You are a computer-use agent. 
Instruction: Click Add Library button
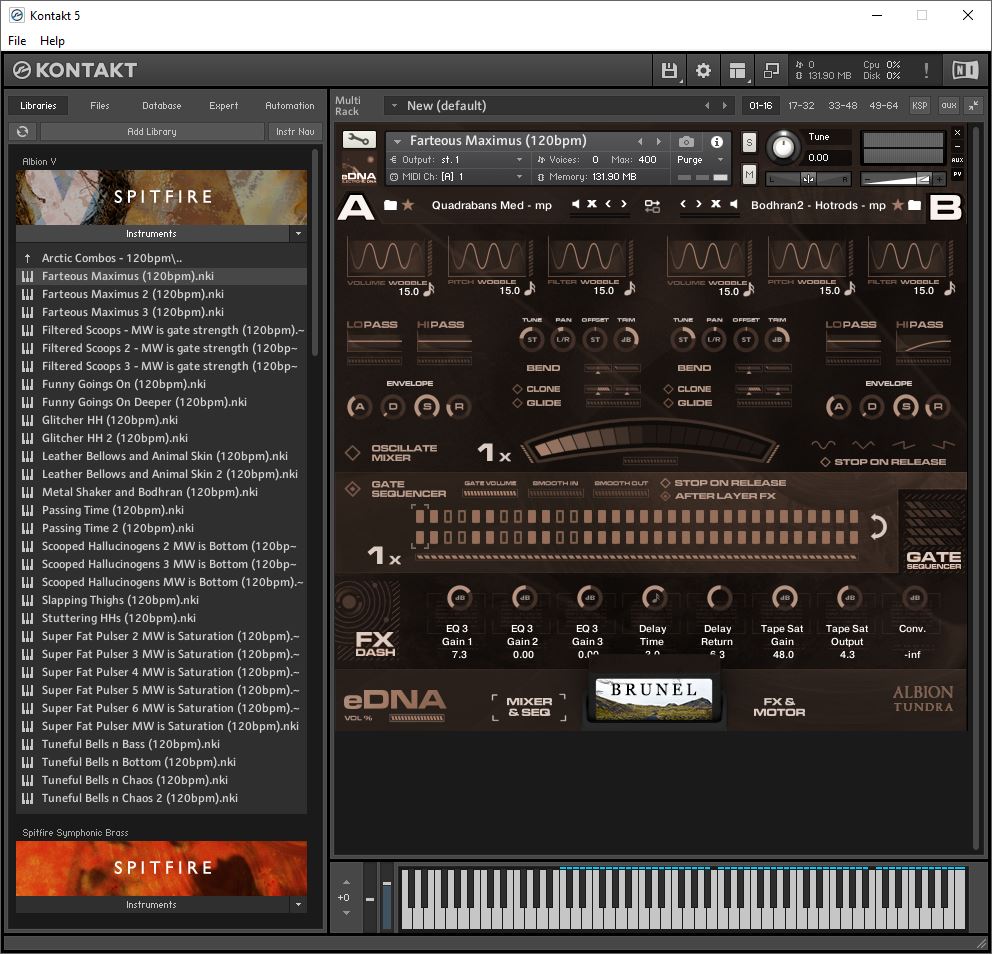pyautogui.click(x=152, y=132)
